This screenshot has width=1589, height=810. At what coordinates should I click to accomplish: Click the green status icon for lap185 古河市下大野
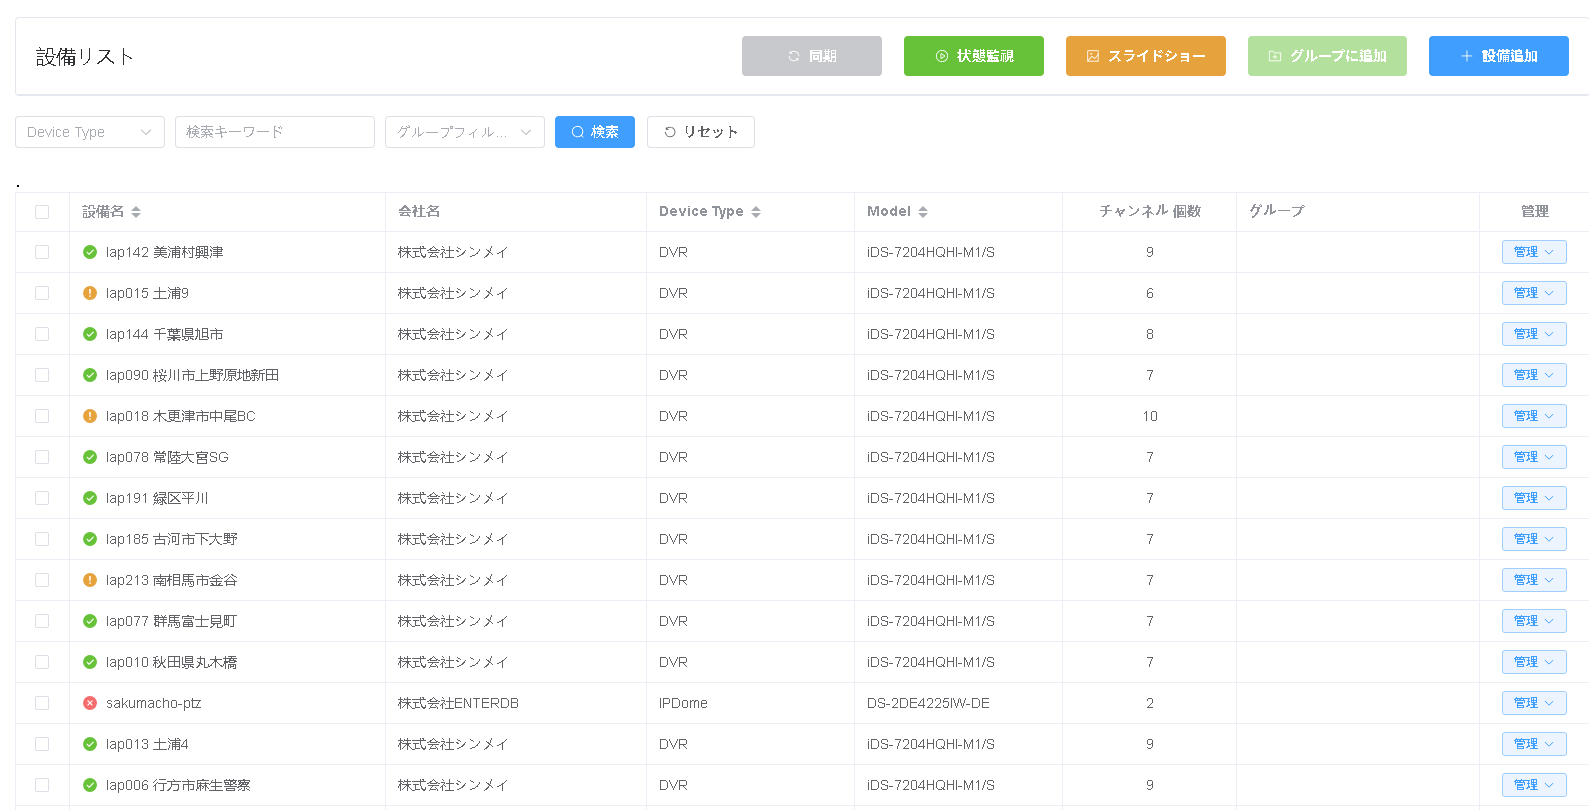point(90,539)
